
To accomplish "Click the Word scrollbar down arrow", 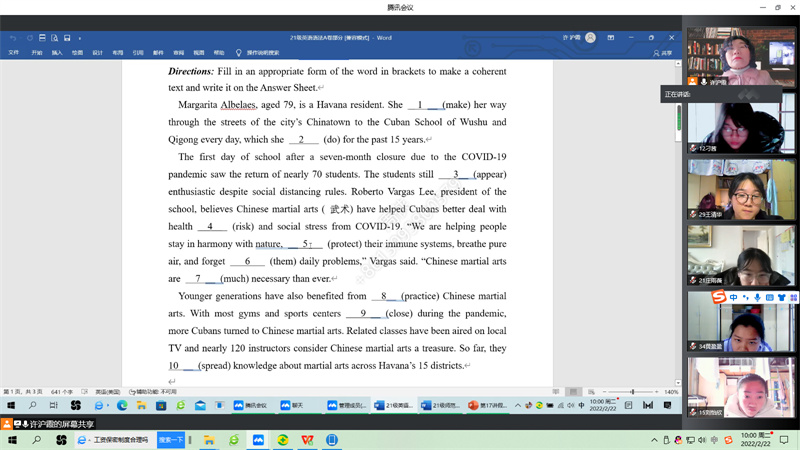I will pos(678,383).
